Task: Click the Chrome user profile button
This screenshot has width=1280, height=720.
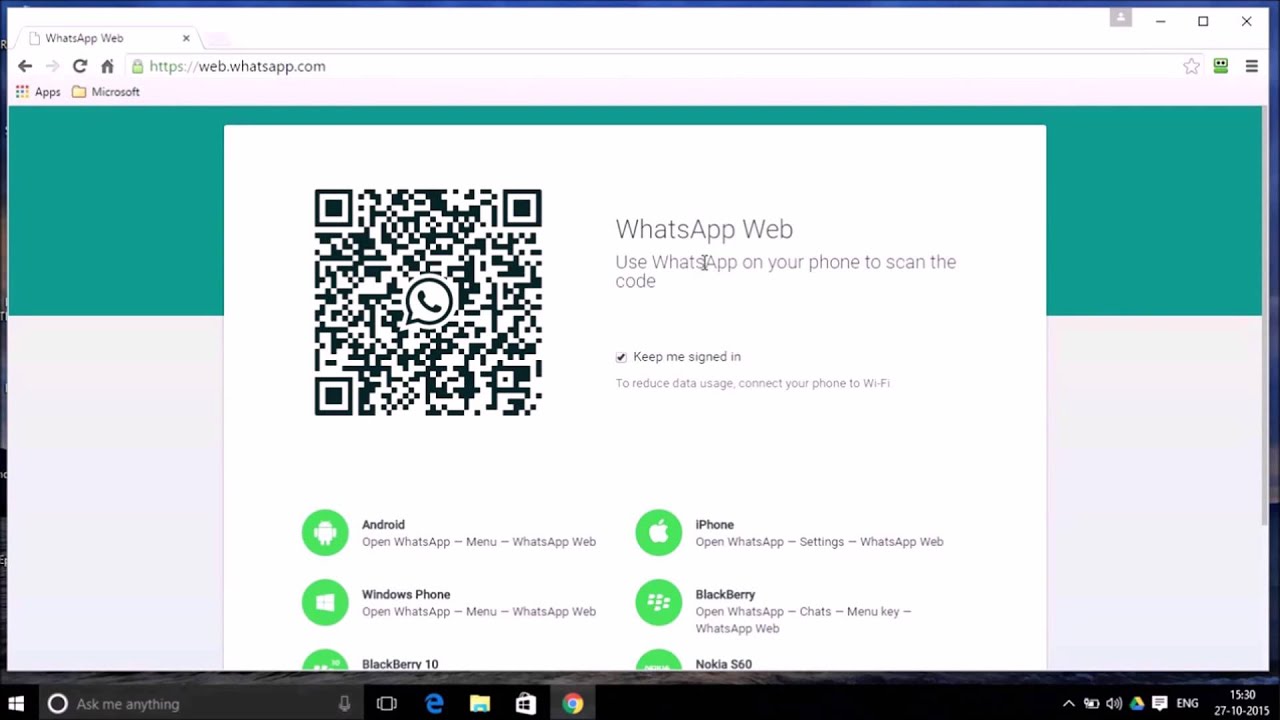Action: tap(1120, 18)
